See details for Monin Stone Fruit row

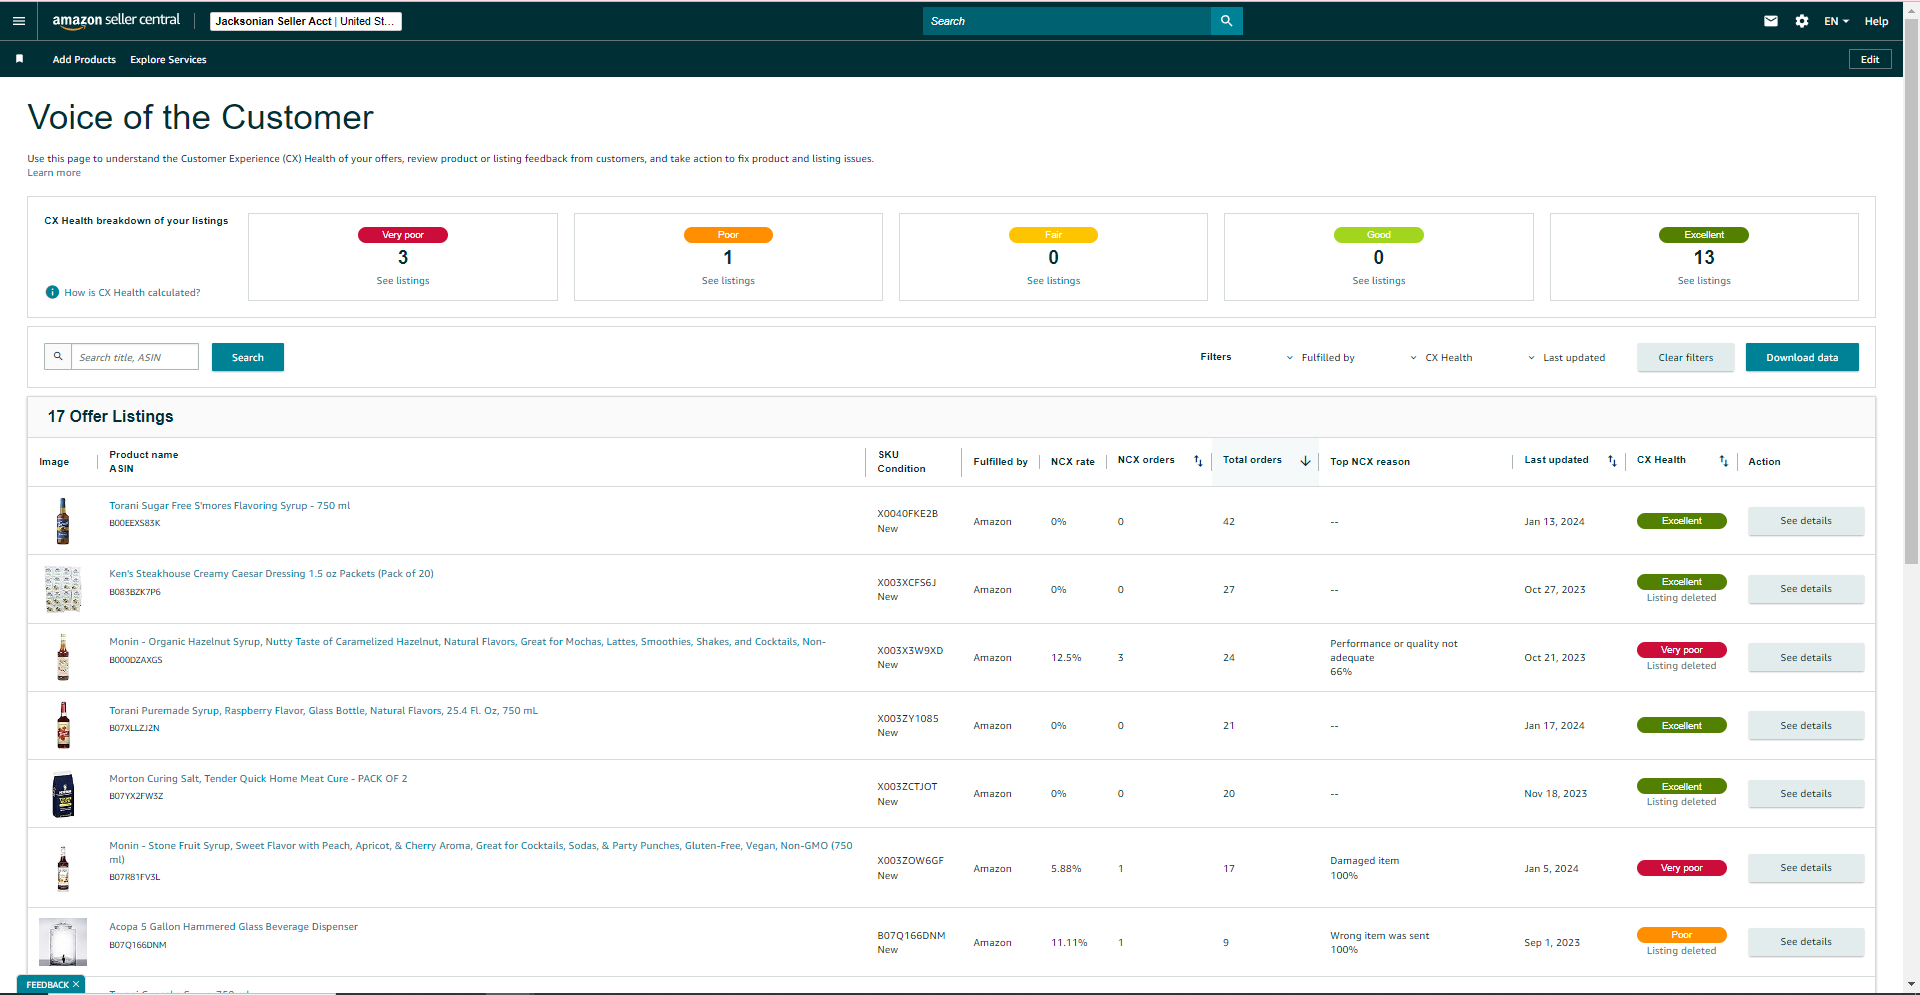1806,868
